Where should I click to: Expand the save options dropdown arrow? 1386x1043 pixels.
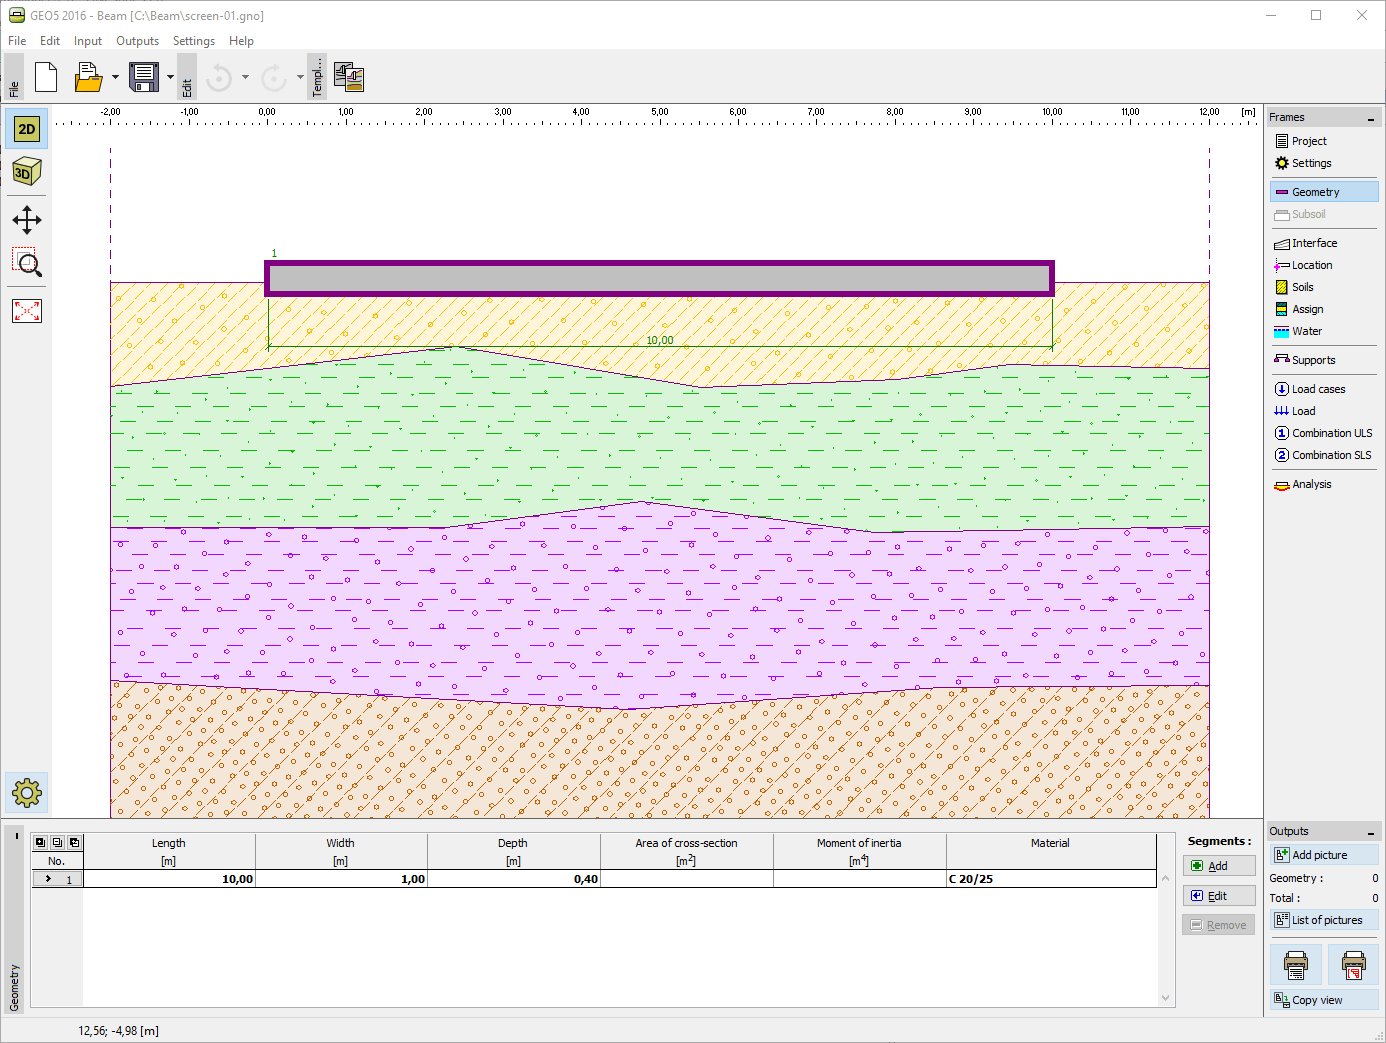pyautogui.click(x=170, y=77)
